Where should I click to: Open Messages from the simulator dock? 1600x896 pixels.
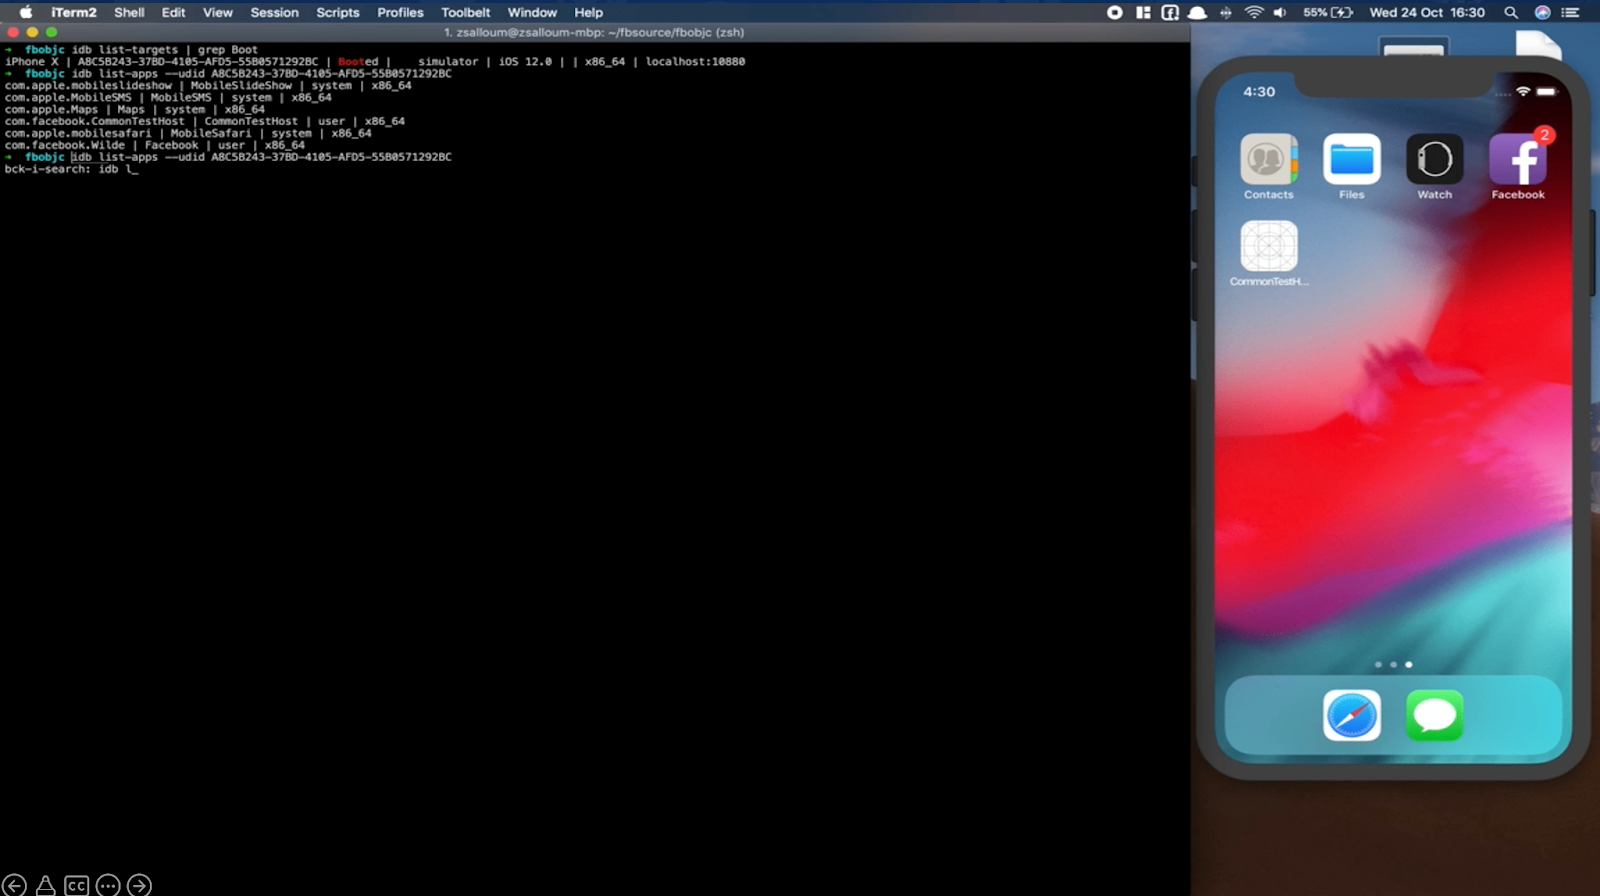[x=1434, y=716]
